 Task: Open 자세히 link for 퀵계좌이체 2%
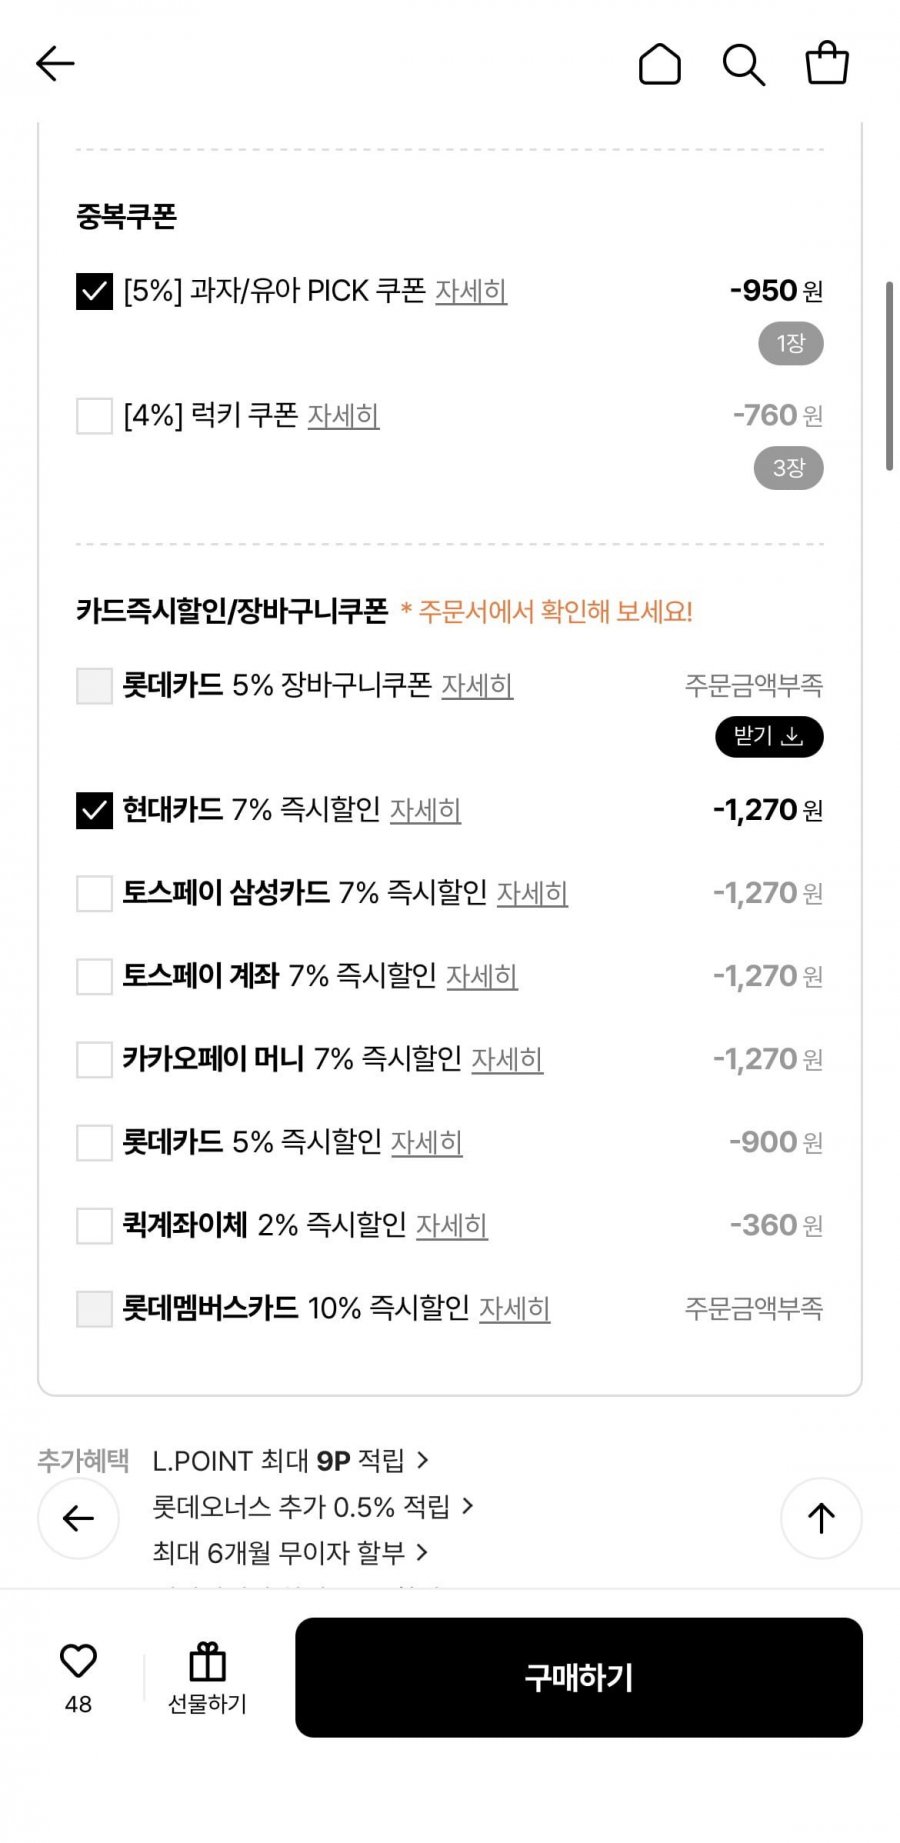tap(452, 1225)
